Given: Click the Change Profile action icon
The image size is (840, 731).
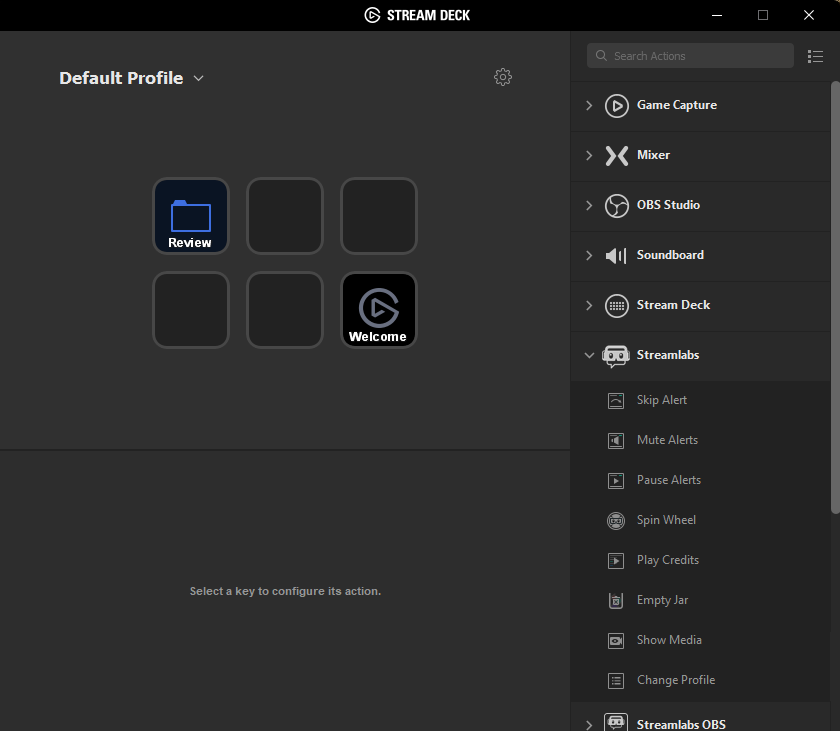Looking at the screenshot, I should (616, 681).
